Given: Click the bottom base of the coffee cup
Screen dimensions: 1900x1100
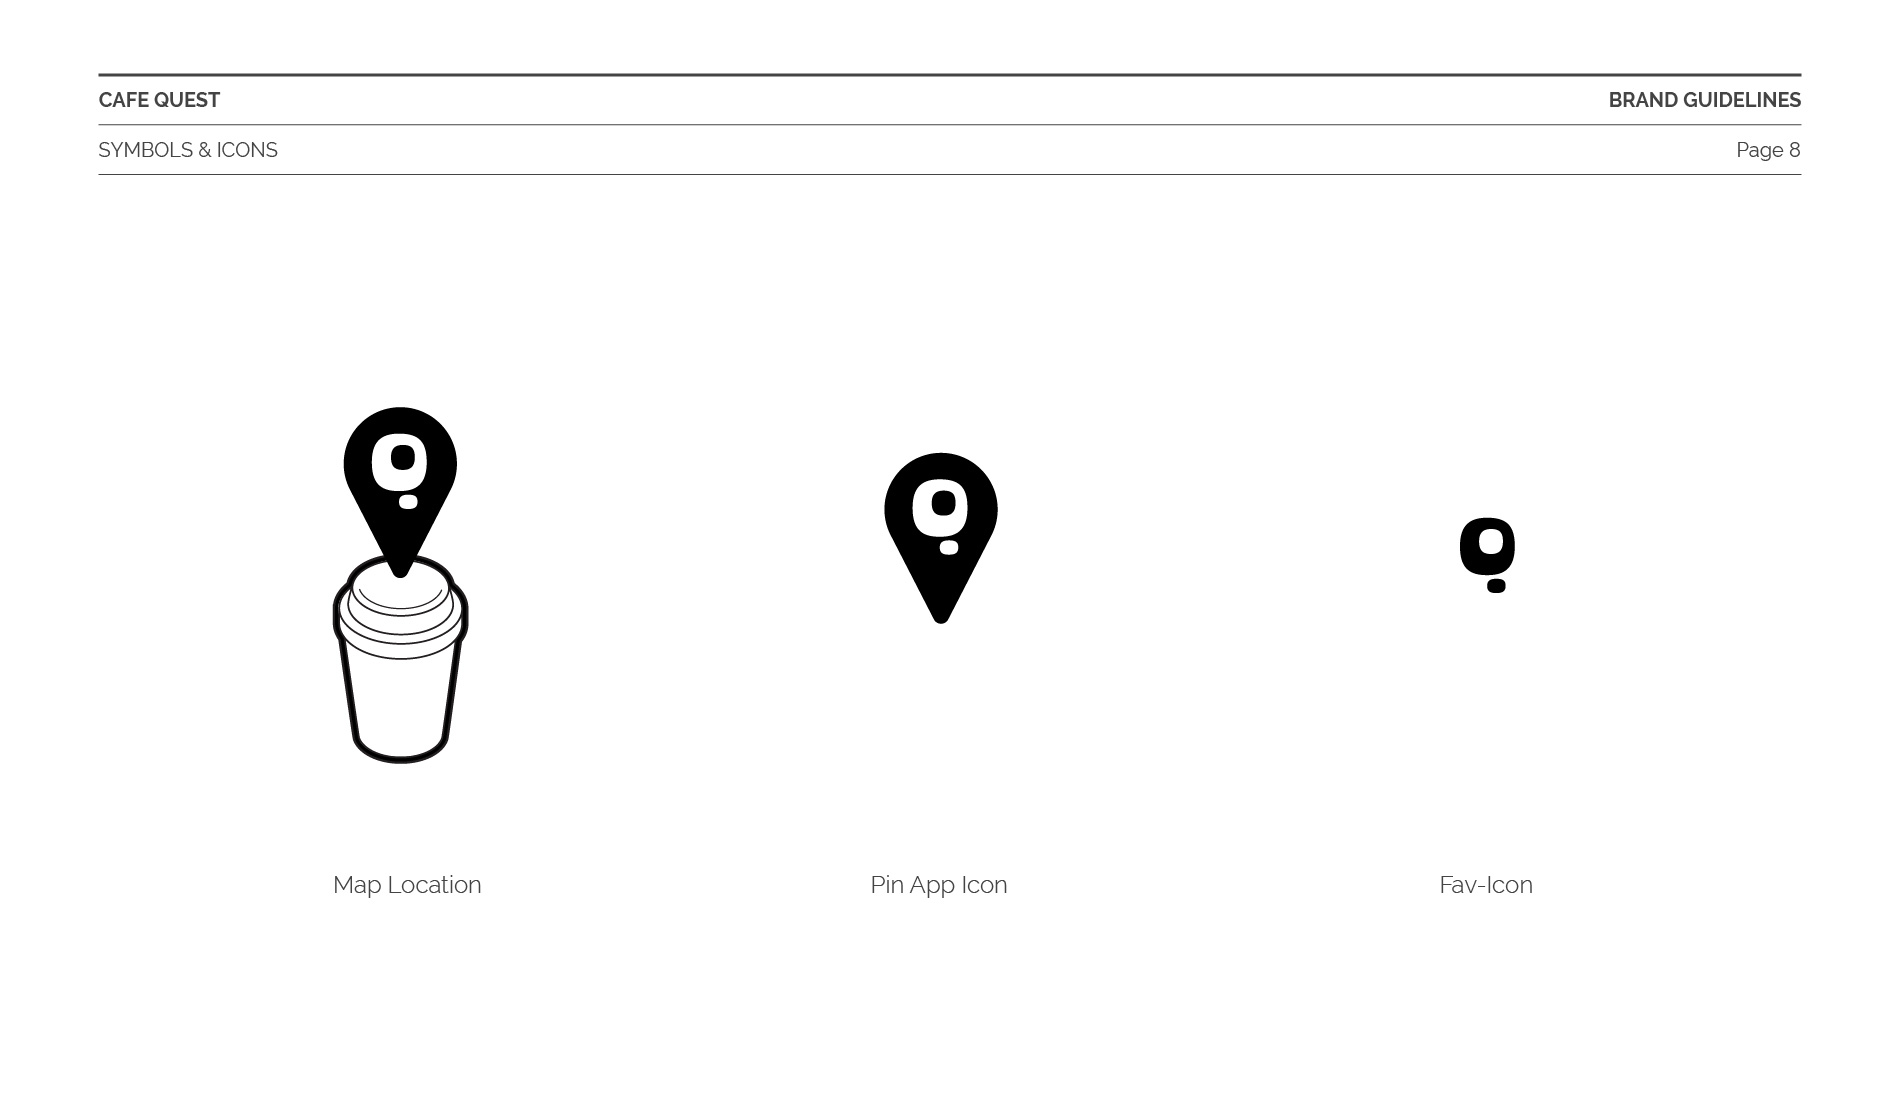Looking at the screenshot, I should pyautogui.click(x=400, y=748).
